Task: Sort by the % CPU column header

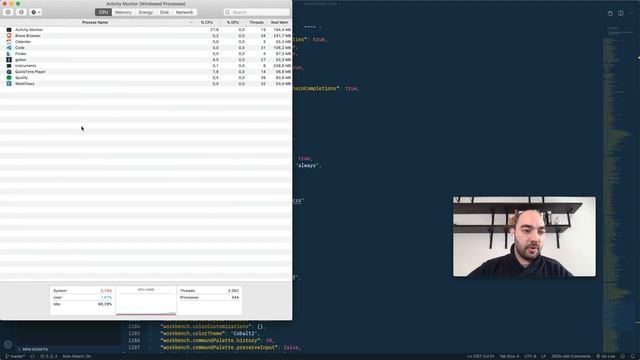Action: [x=207, y=22]
